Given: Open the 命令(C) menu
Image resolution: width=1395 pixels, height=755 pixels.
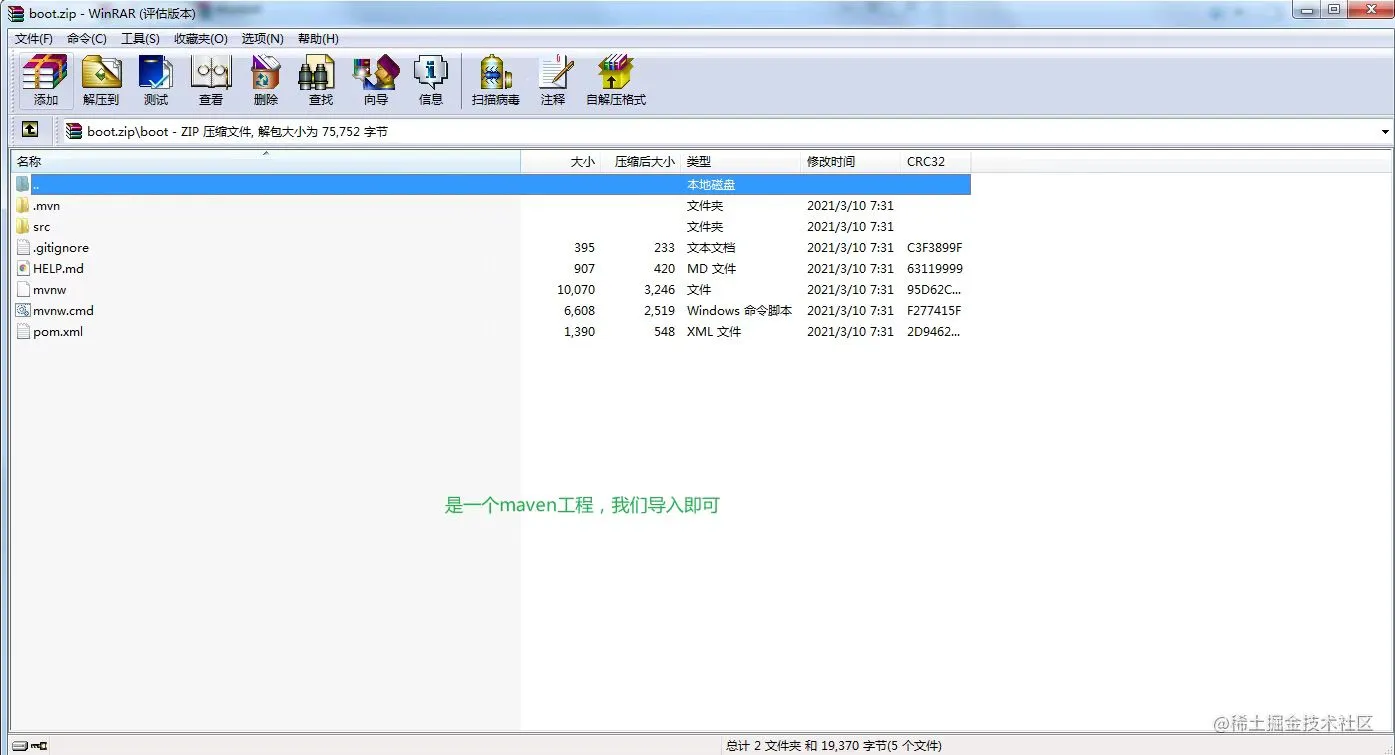Looking at the screenshot, I should pos(86,38).
